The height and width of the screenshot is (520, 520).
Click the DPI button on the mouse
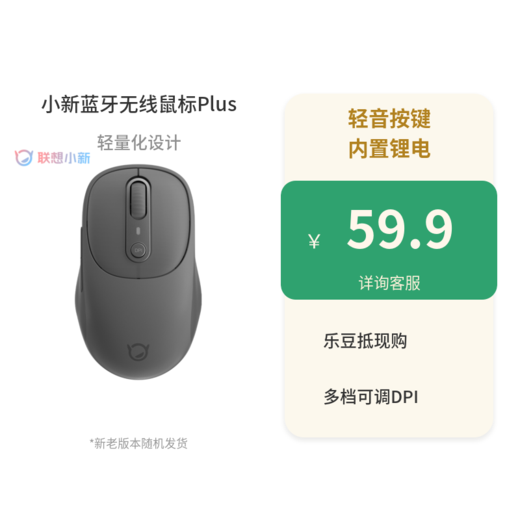click(138, 250)
